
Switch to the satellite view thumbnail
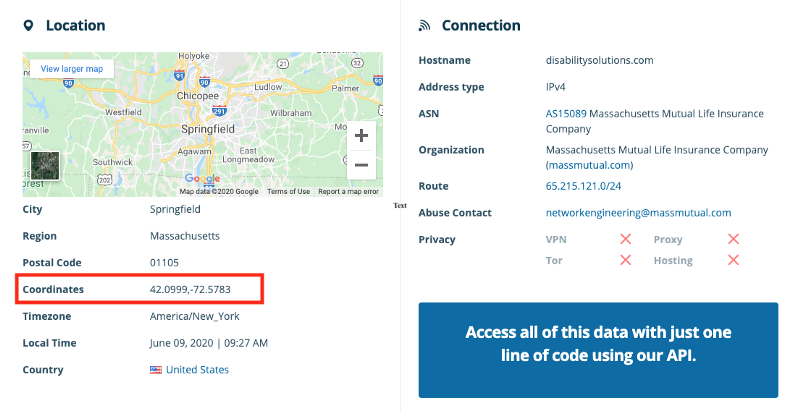tap(45, 165)
